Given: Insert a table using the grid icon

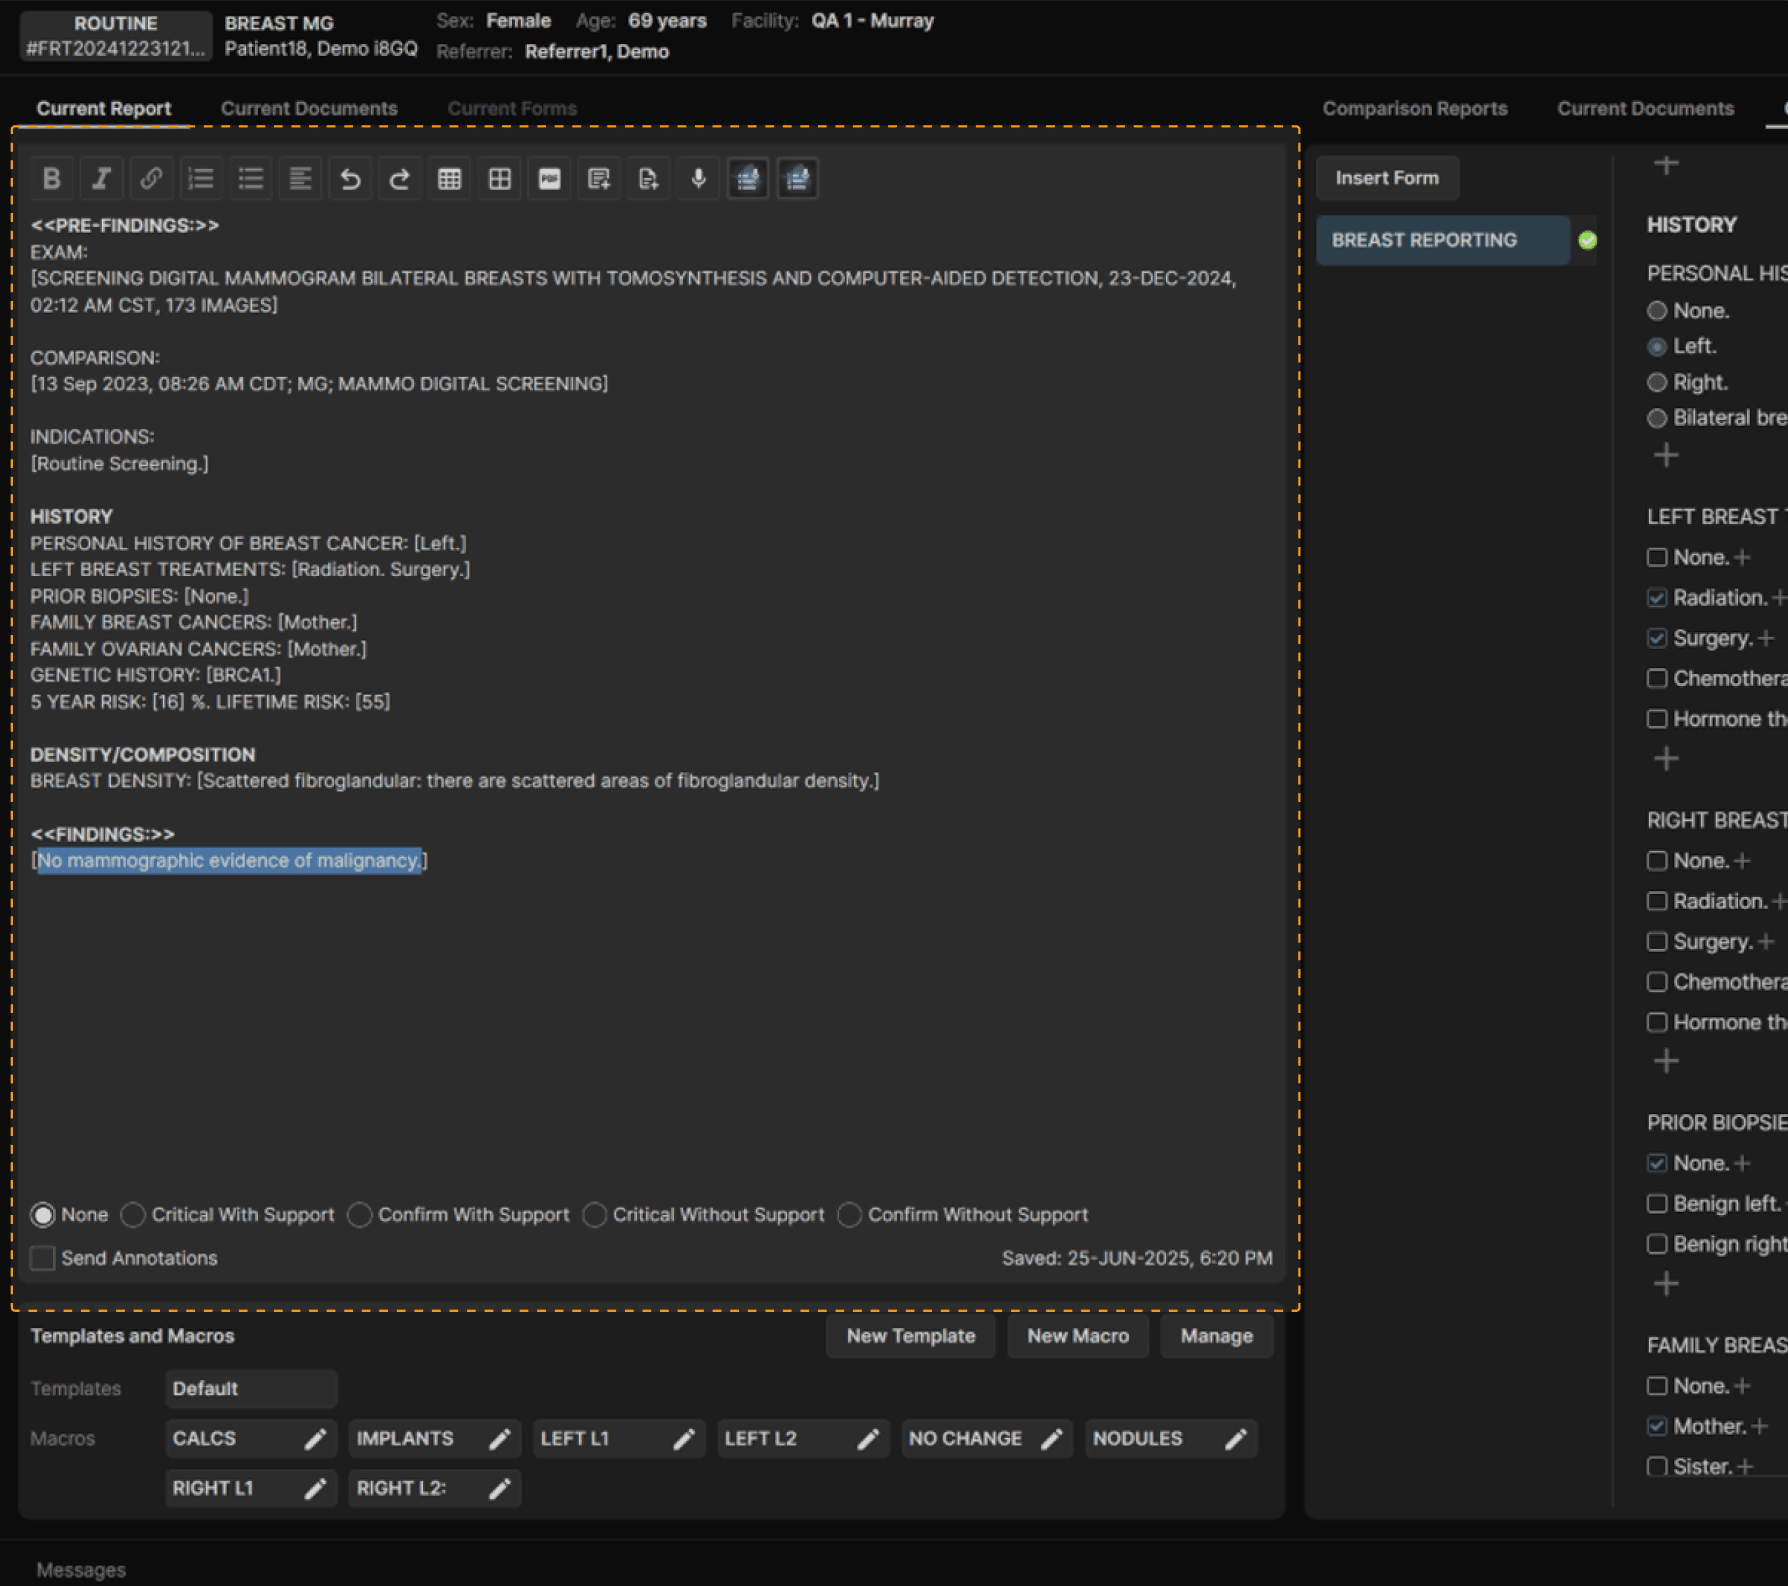Looking at the screenshot, I should tap(450, 179).
